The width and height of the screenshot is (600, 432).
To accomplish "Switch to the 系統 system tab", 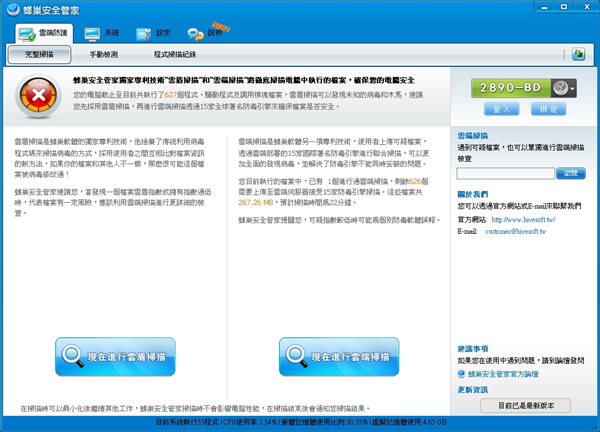I will point(102,34).
